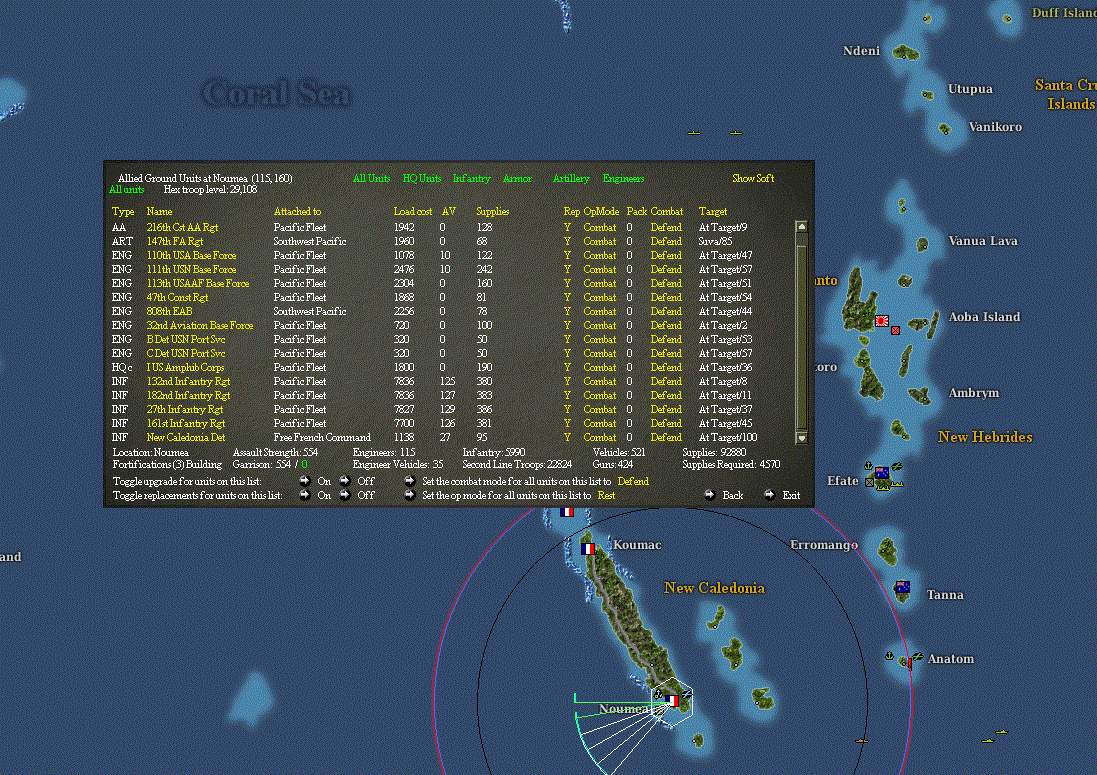Click Show Soft toggle
The height and width of the screenshot is (775, 1097).
(753, 178)
